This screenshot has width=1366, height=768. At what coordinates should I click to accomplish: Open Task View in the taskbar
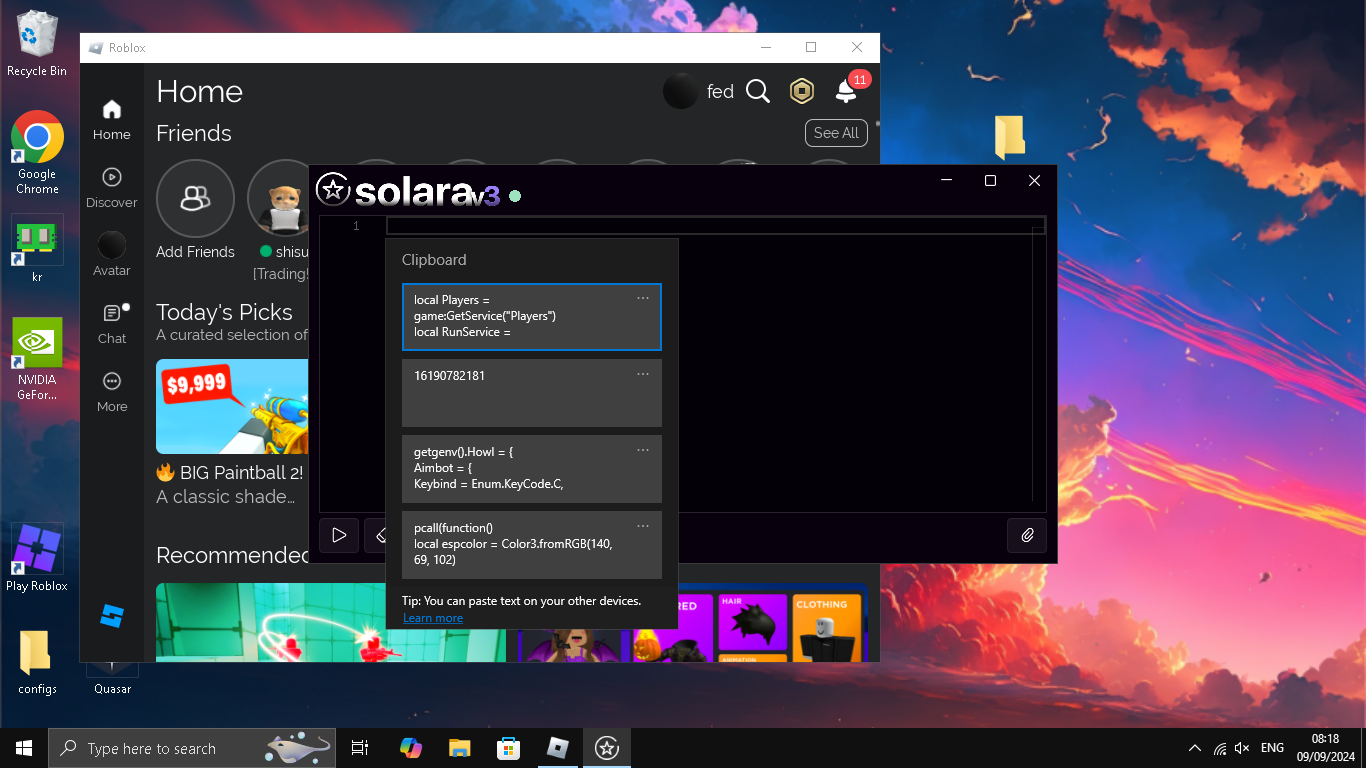point(360,748)
